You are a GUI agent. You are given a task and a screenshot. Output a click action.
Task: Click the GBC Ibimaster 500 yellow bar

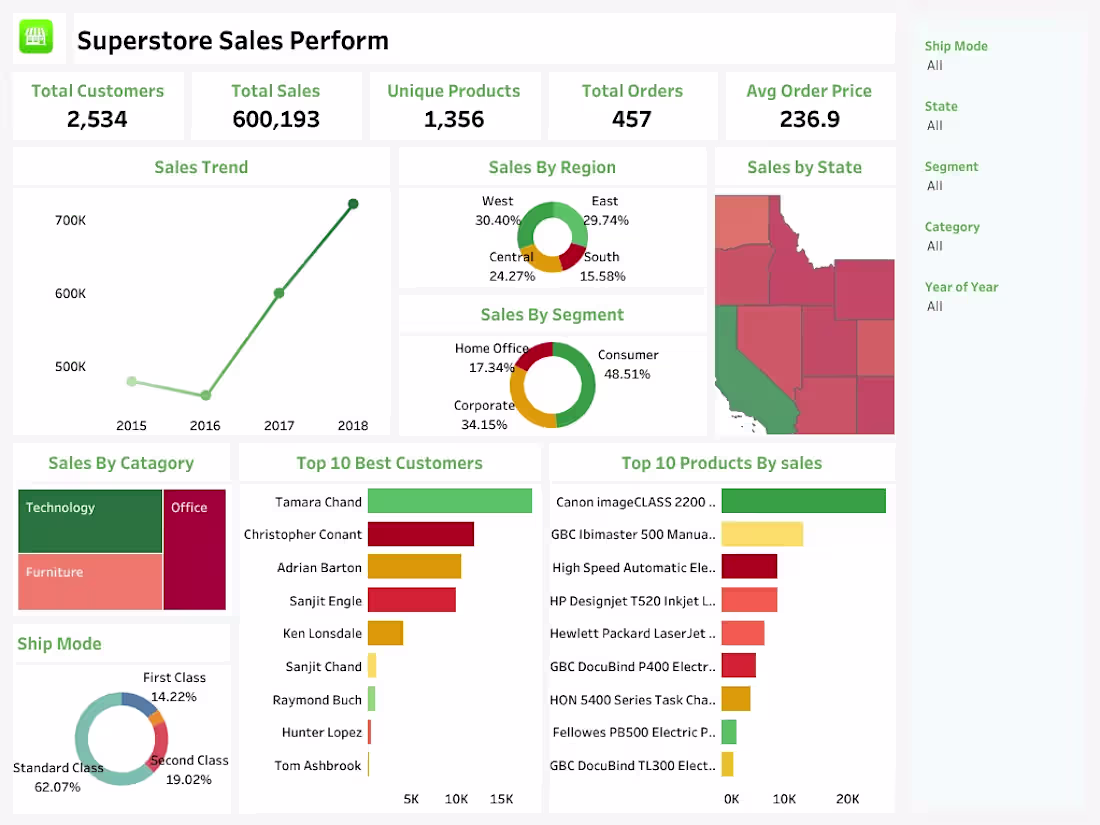click(762, 533)
